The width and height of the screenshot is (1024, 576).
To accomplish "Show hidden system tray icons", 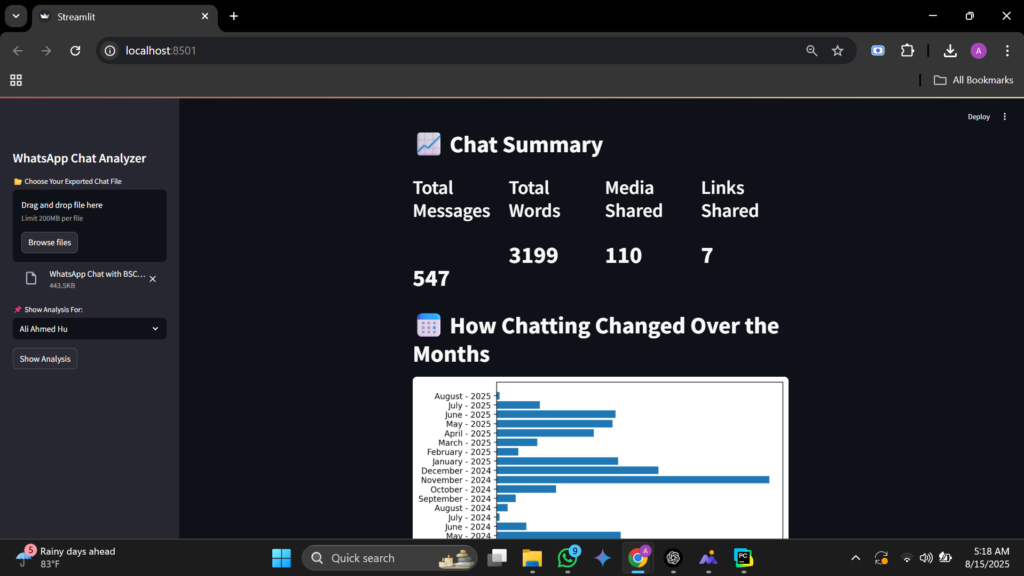I will [x=856, y=558].
